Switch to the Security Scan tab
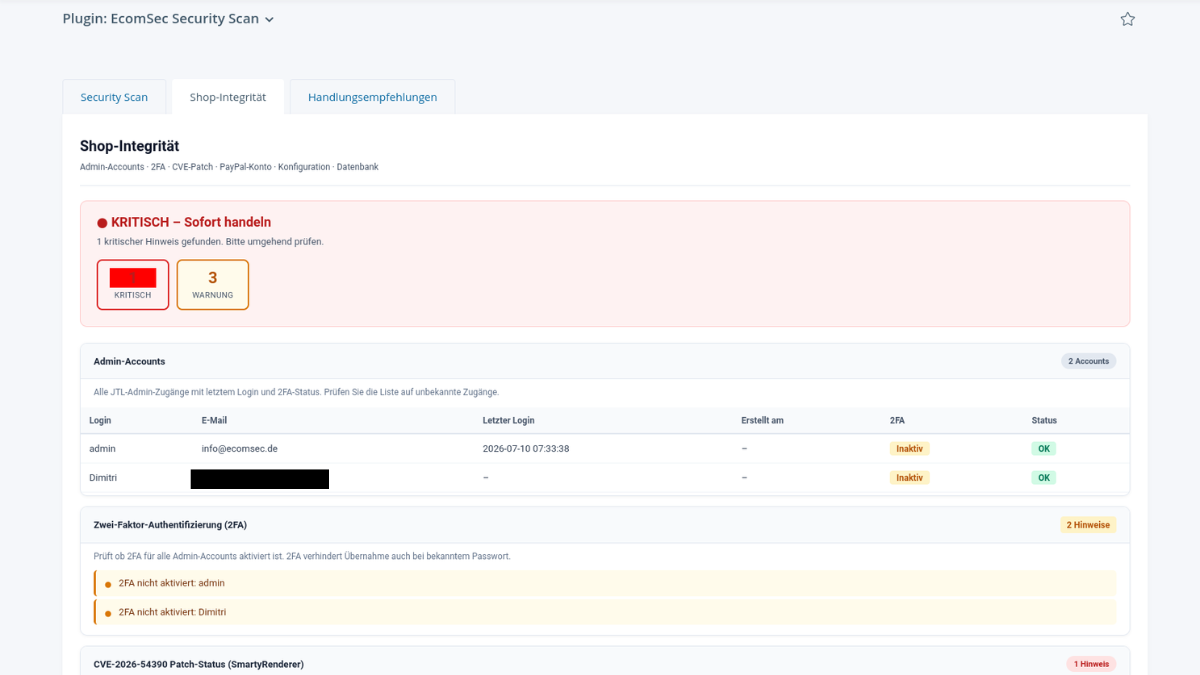Image resolution: width=1200 pixels, height=675 pixels. [114, 97]
